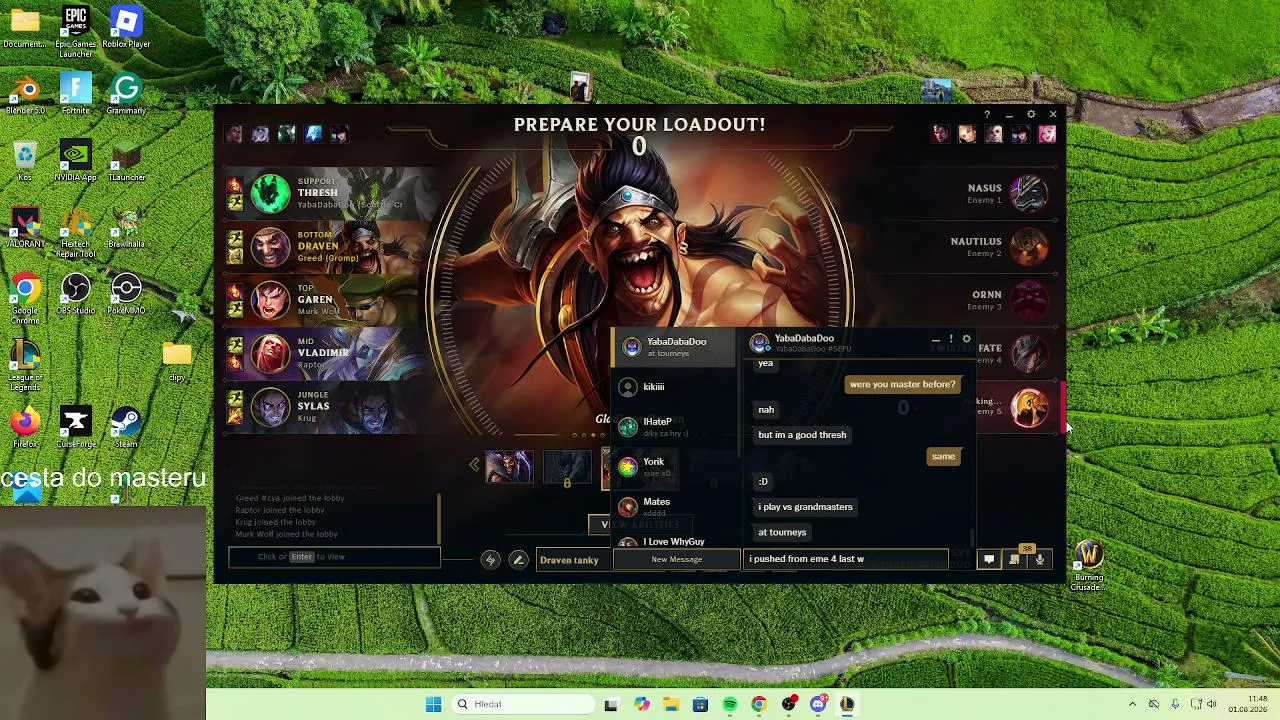Click the chat message input field

846,559
